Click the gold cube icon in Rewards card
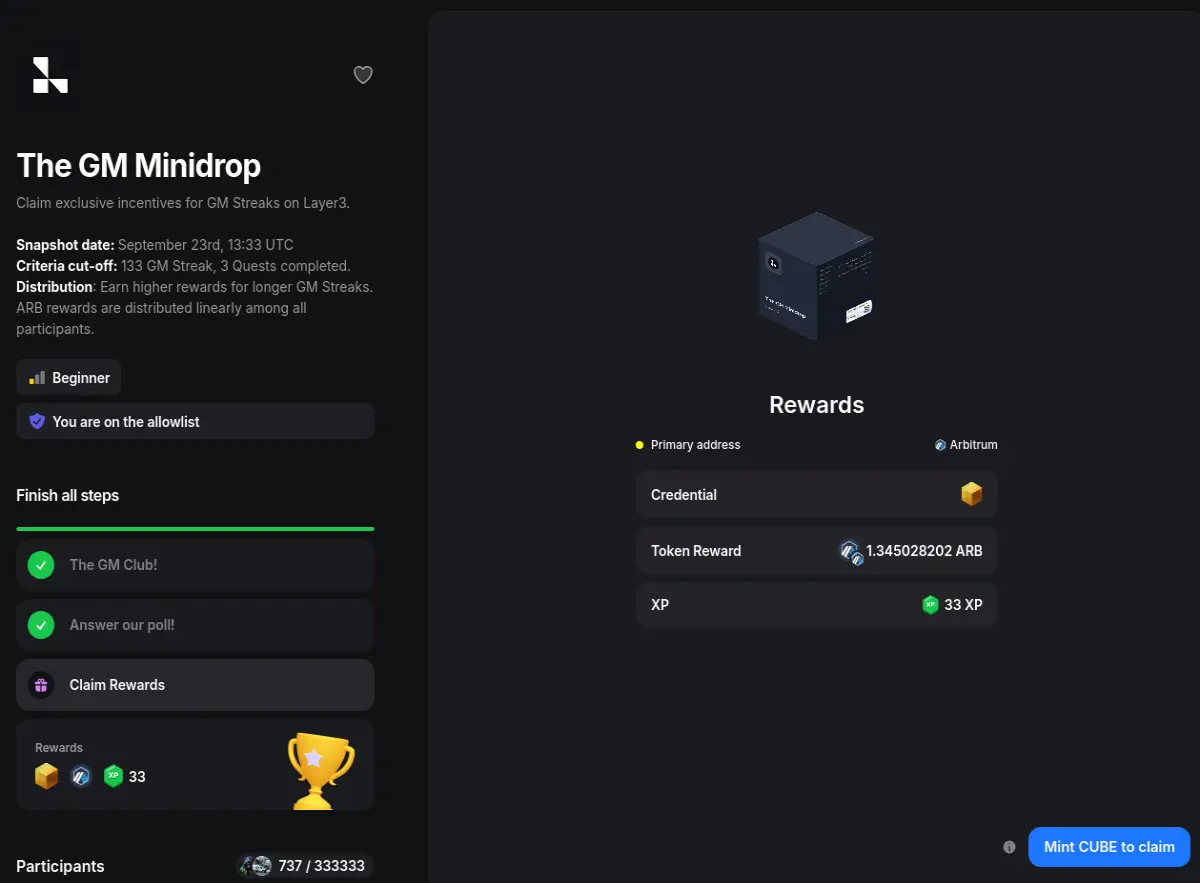Image resolution: width=1200 pixels, height=883 pixels. pyautogui.click(x=47, y=776)
